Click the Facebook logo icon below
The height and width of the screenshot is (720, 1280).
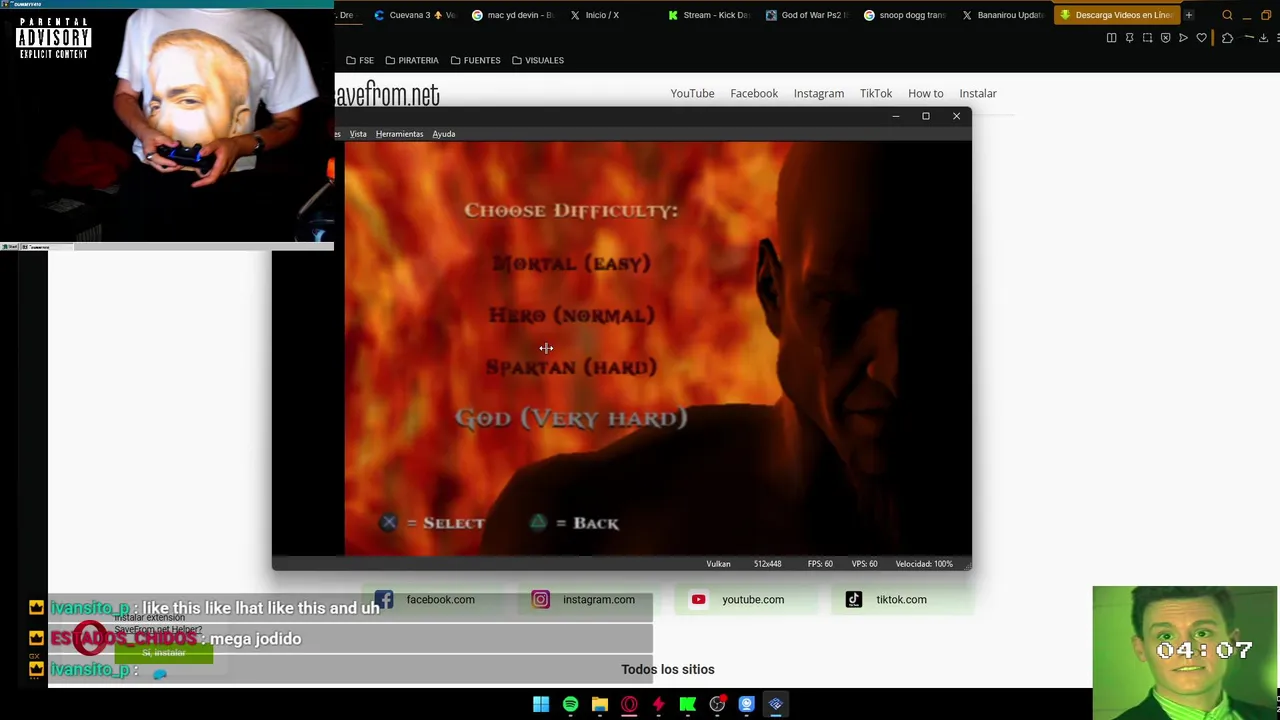click(384, 600)
